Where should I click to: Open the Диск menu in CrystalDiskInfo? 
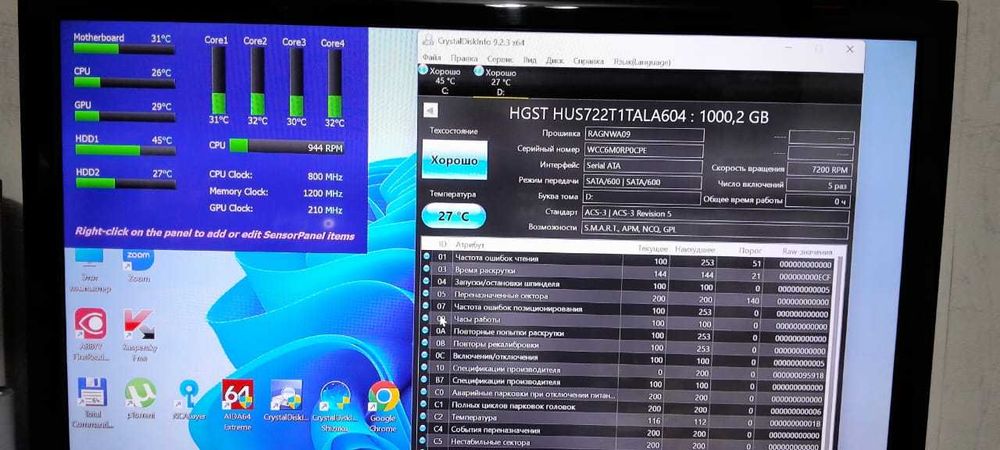pos(554,61)
